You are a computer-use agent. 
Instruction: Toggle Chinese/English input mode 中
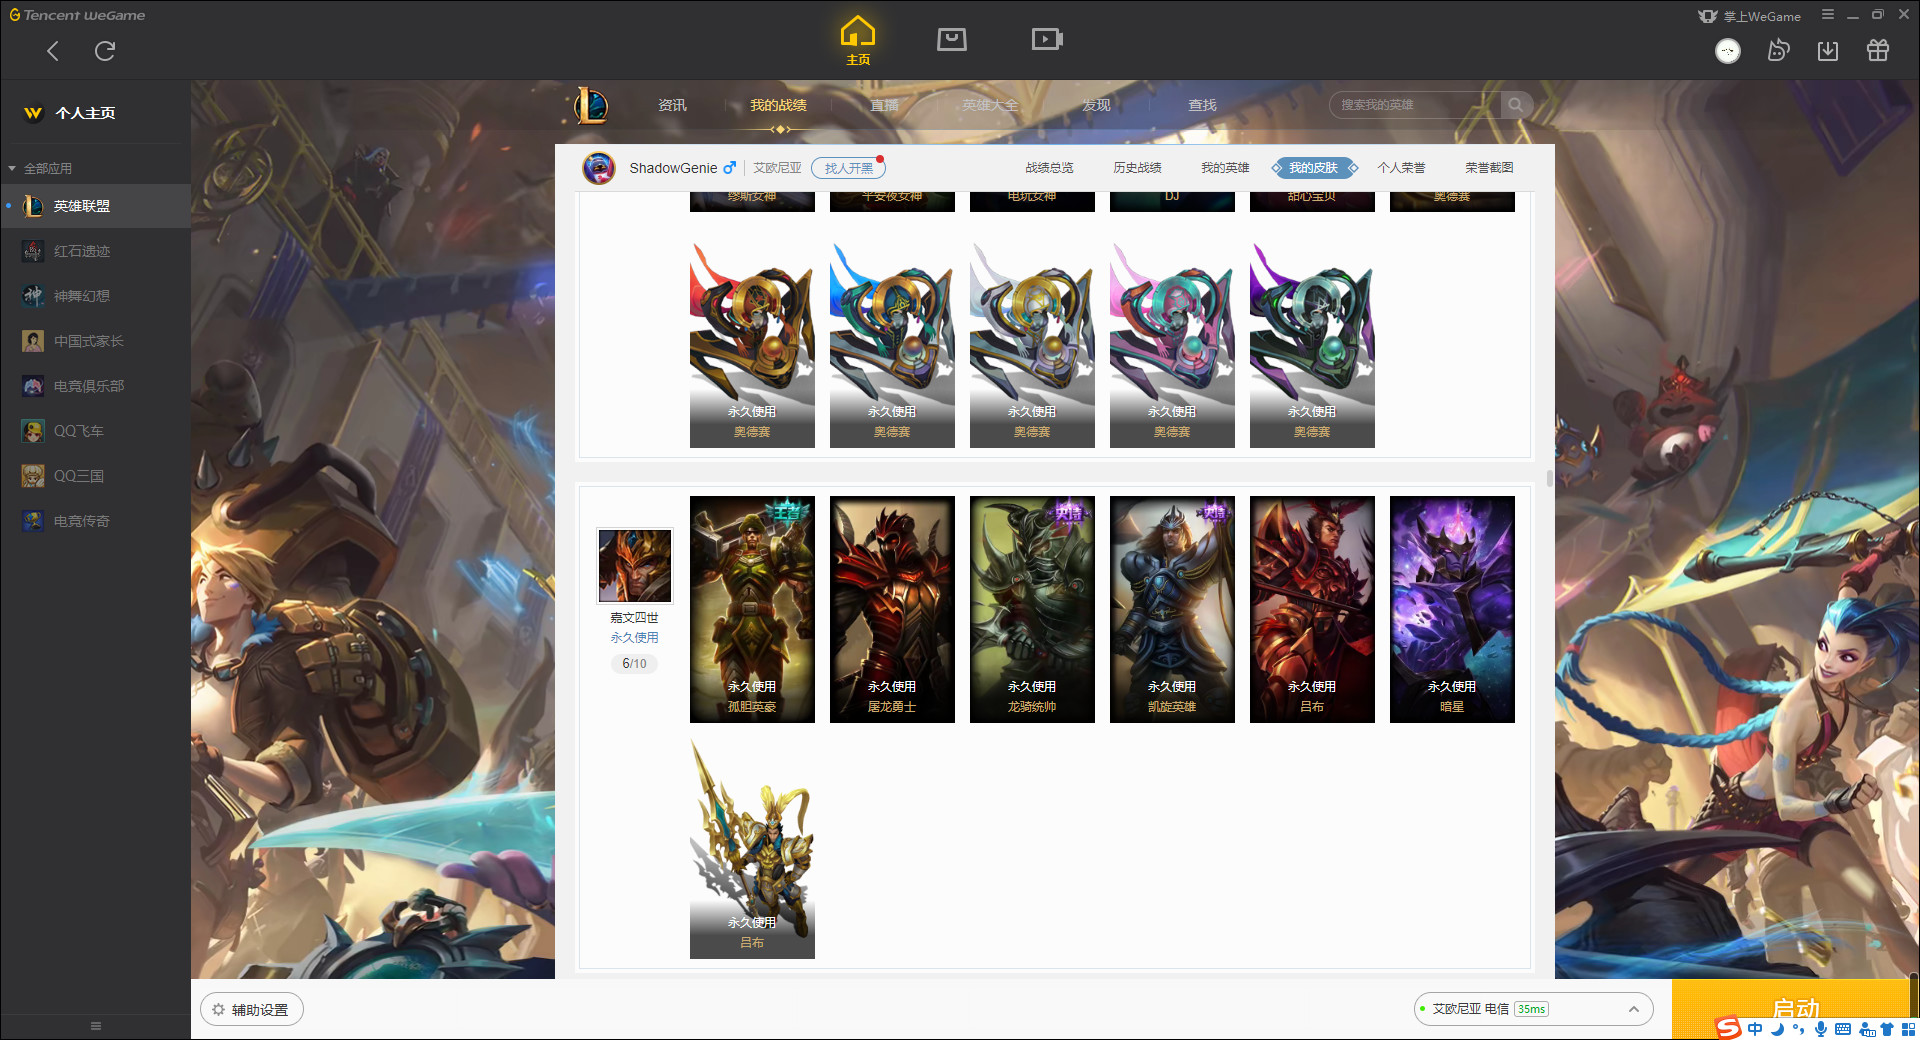click(x=1755, y=1029)
